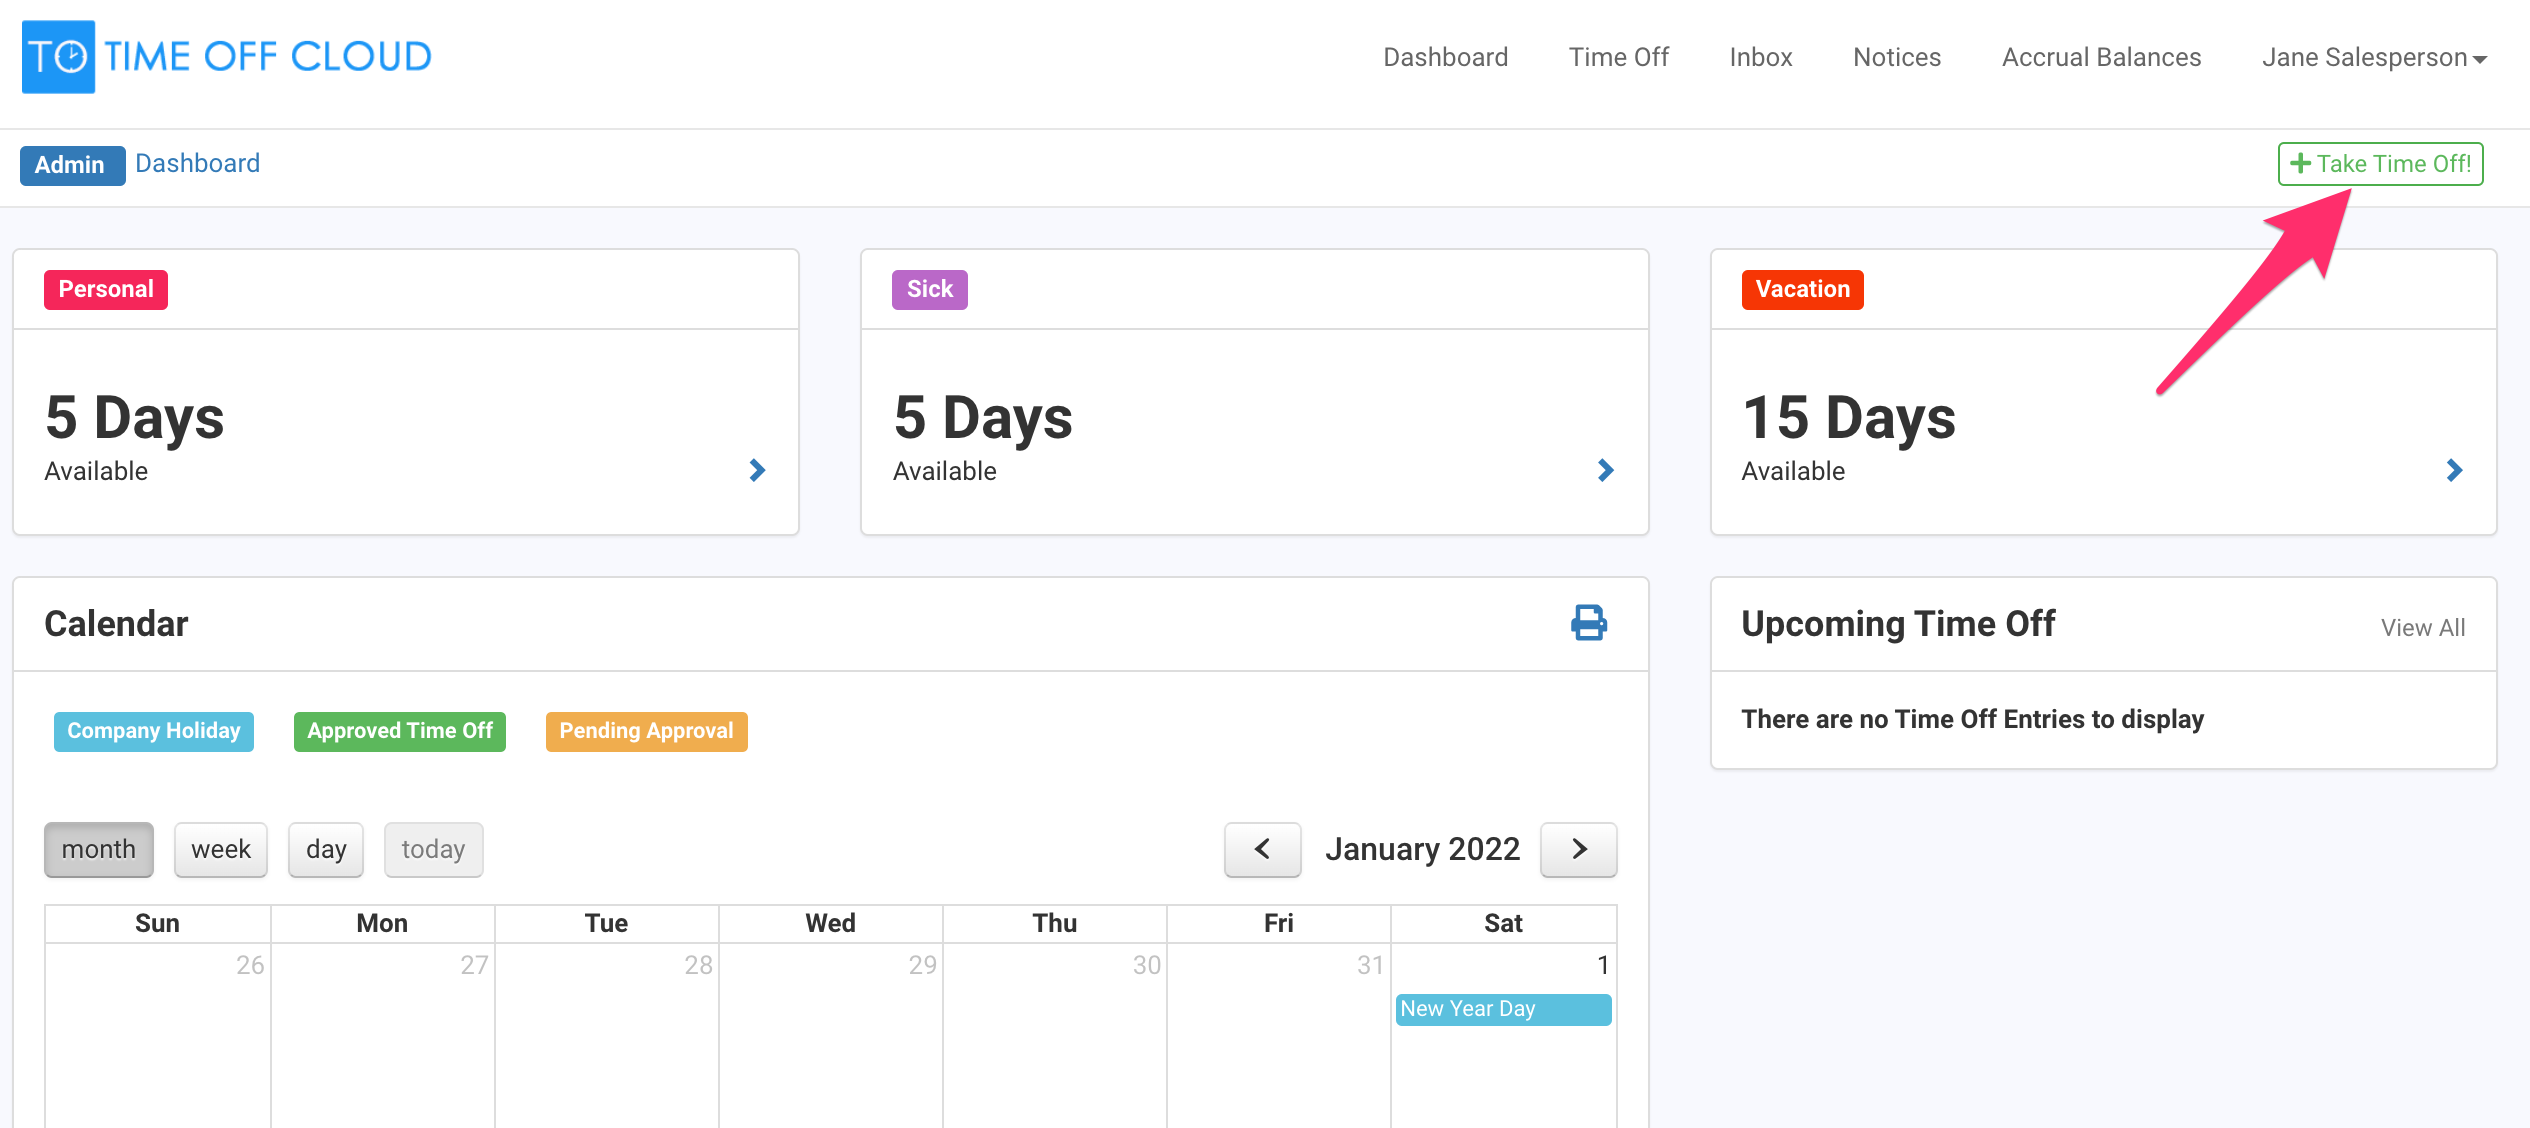This screenshot has width=2530, height=1128.
Task: Open the Jane Salesperson account dropdown
Action: click(x=2374, y=57)
